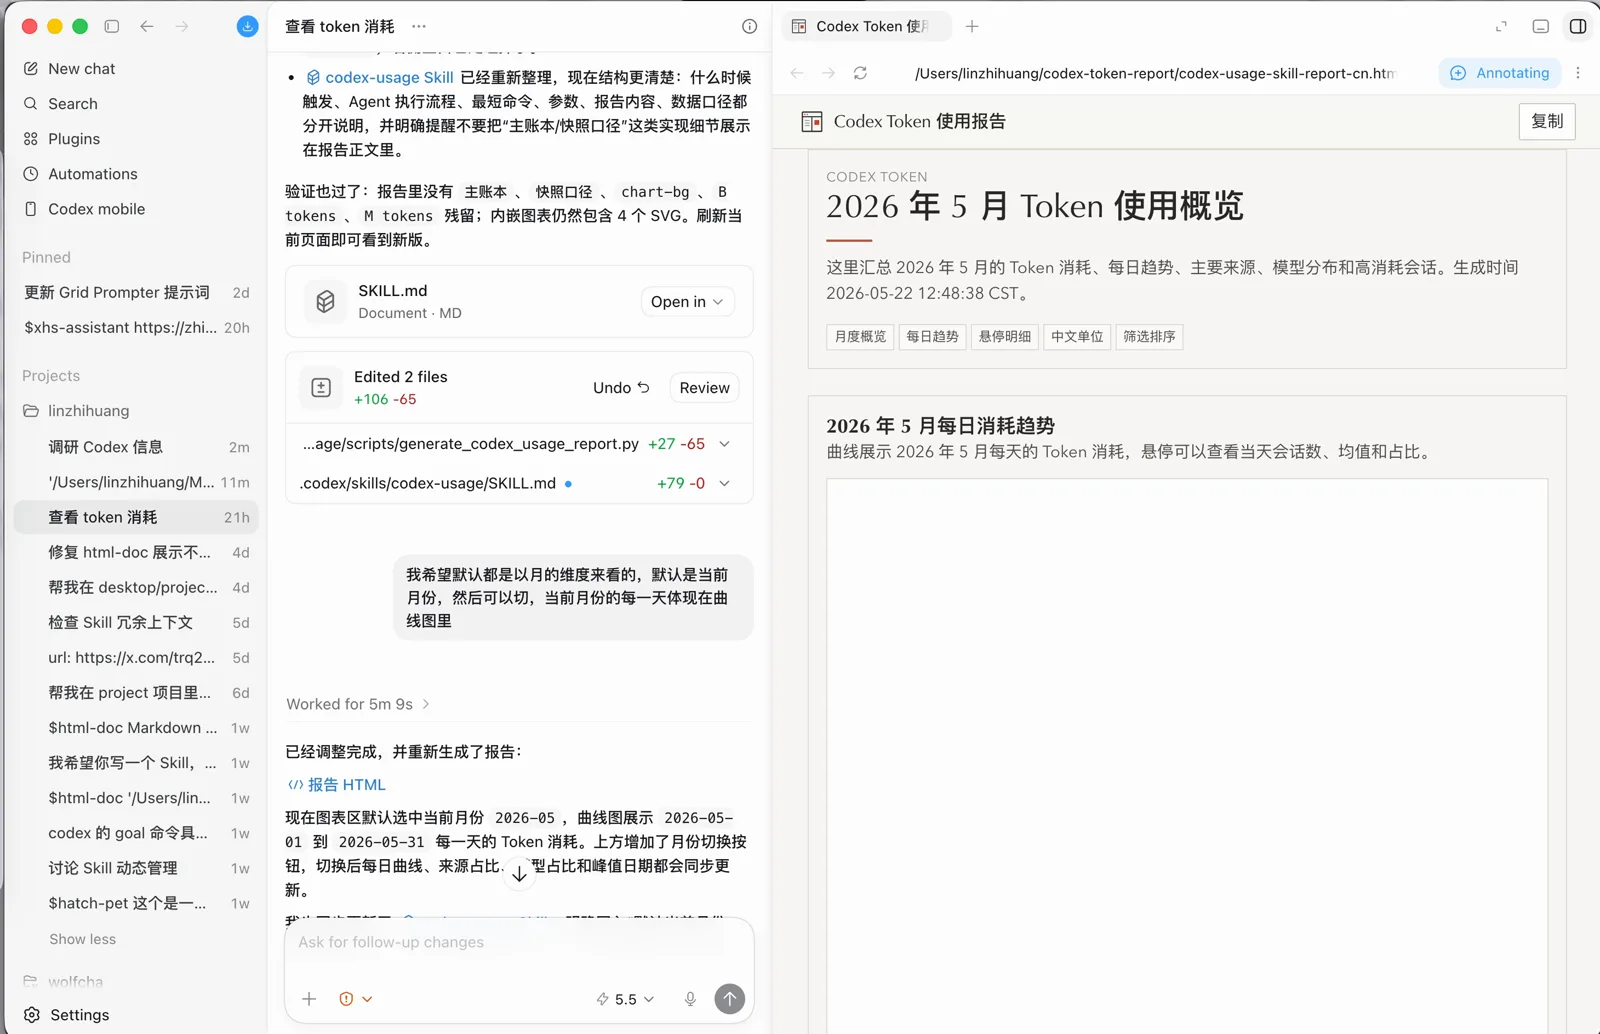1600x1034 pixels.
Task: Click the blue download update icon
Action: [248, 26]
